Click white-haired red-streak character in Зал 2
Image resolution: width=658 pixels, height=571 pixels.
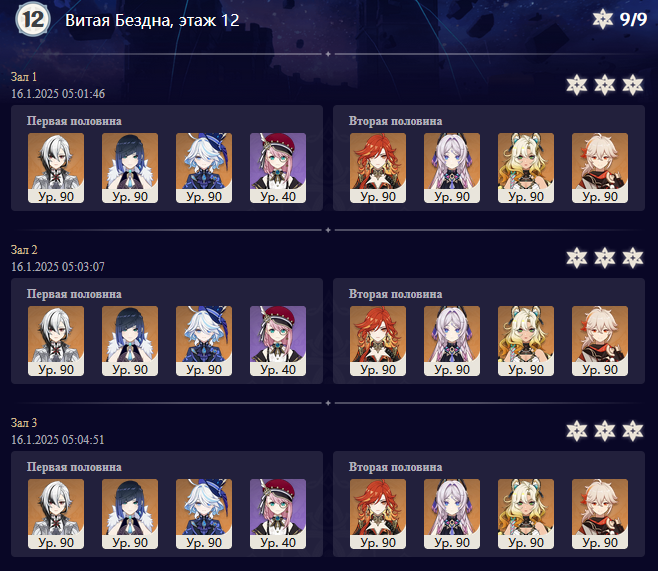(600, 341)
